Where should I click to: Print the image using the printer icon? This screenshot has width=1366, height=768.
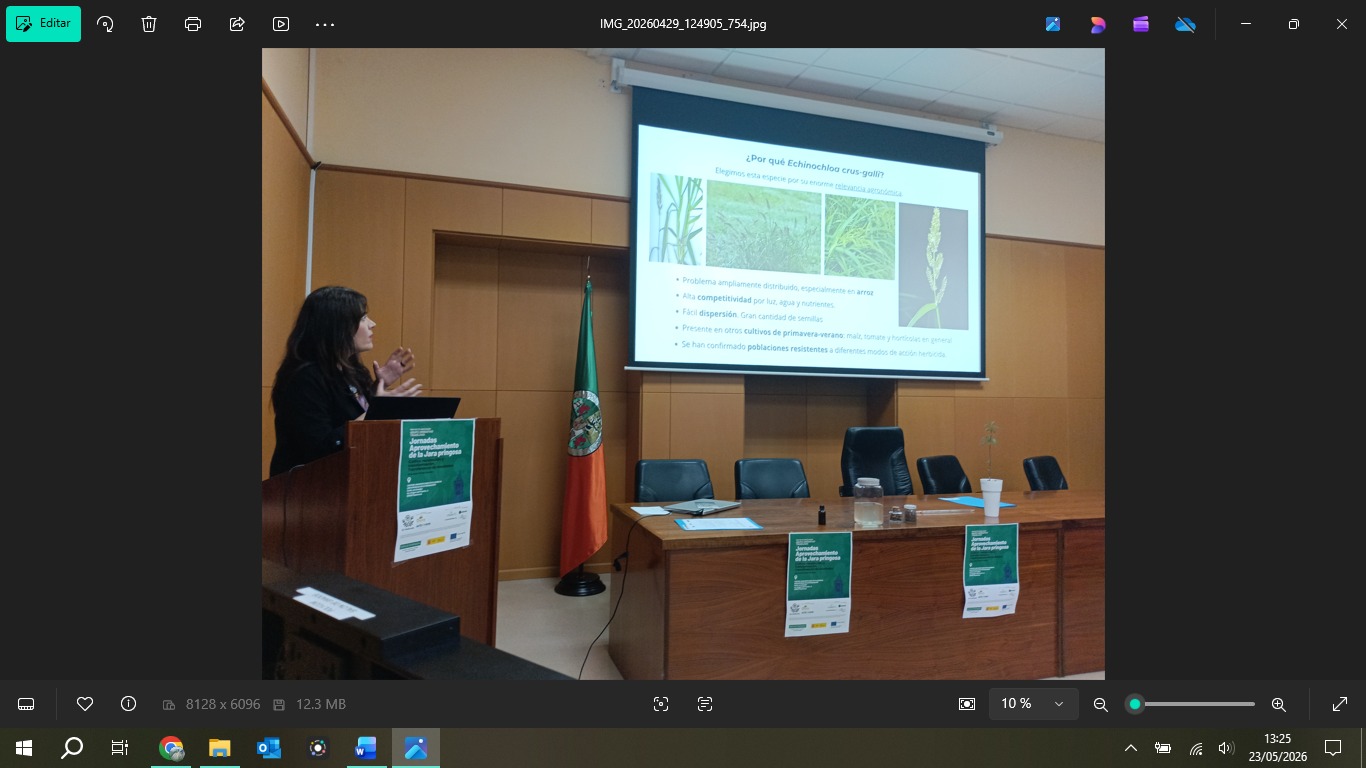(x=193, y=24)
